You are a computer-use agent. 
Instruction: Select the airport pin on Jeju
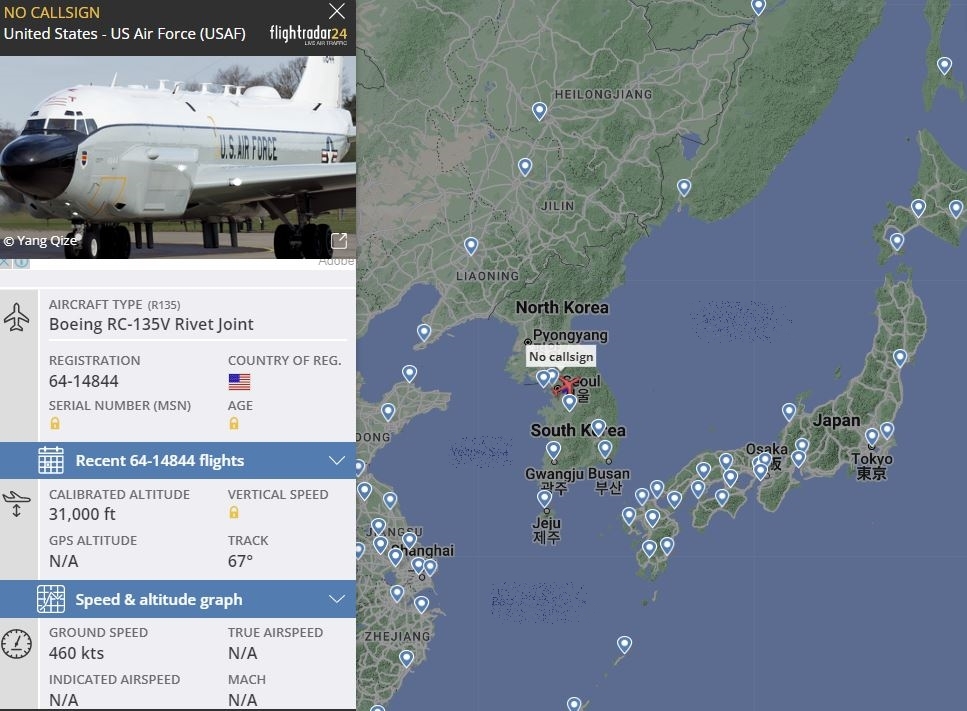pos(545,498)
